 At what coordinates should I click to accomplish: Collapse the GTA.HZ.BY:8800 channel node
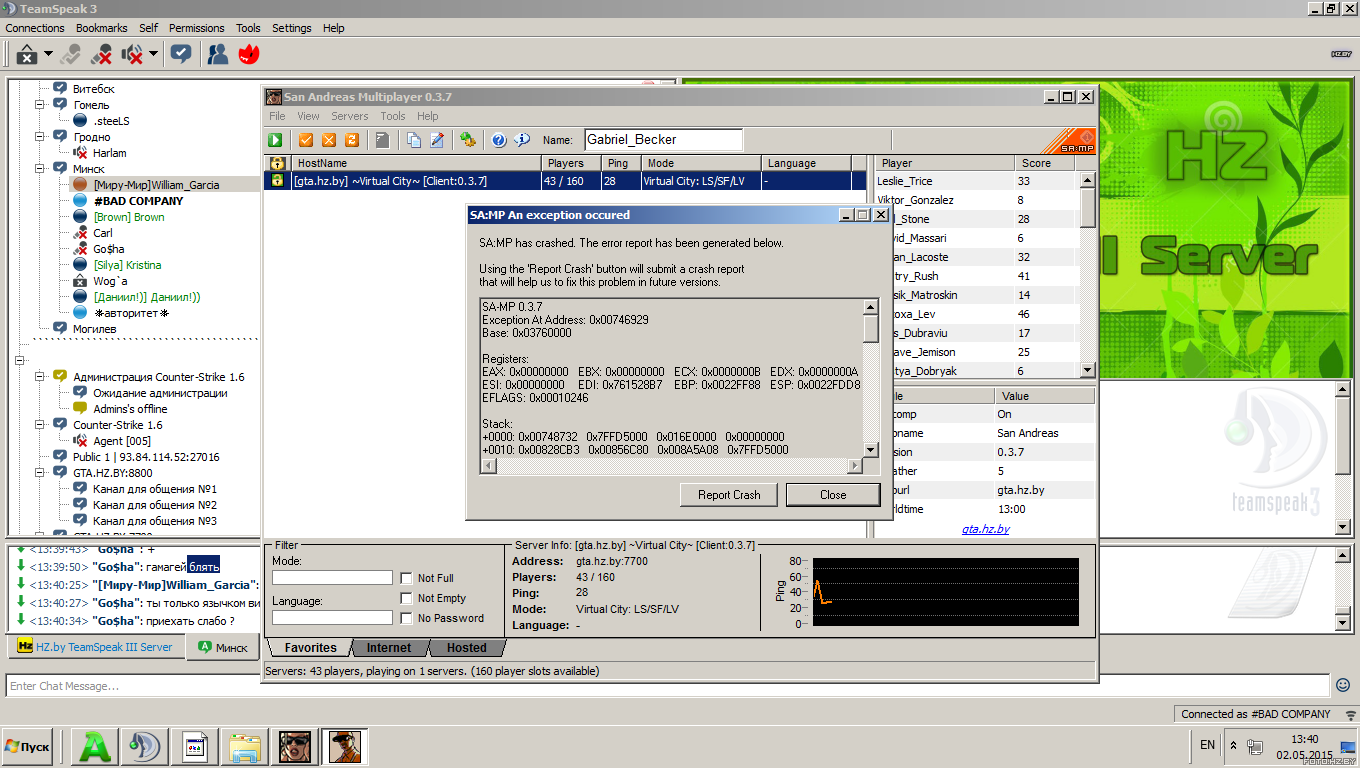tap(41, 473)
